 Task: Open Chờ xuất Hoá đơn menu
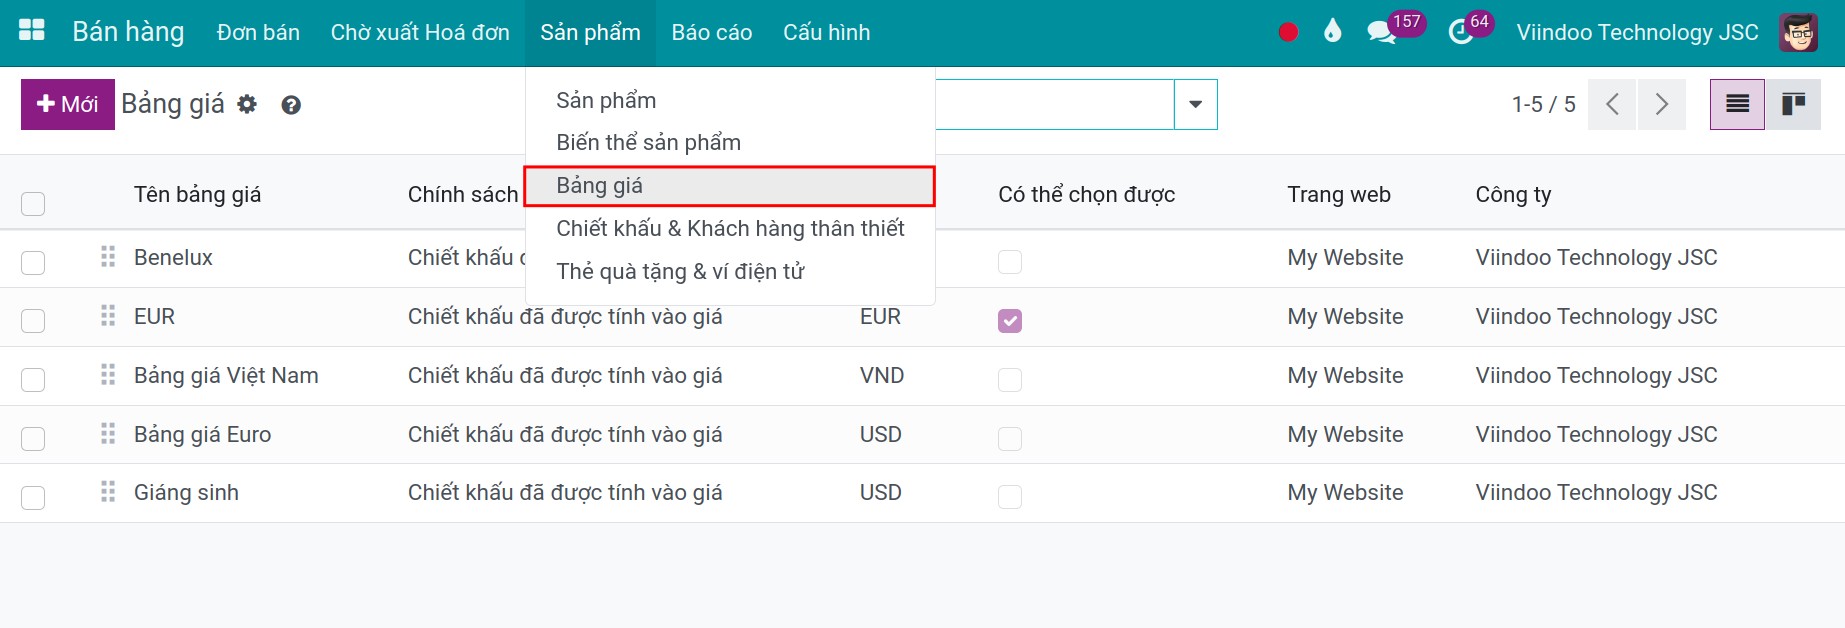point(420,32)
